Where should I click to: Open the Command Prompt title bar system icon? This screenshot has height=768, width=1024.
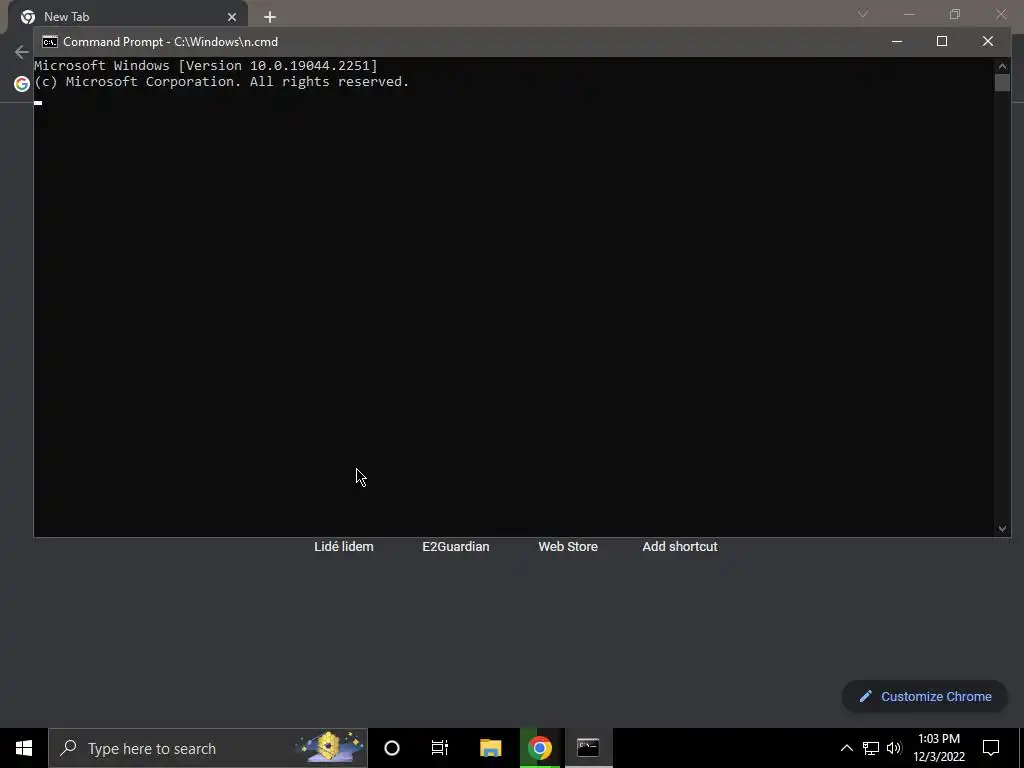[x=50, y=42]
